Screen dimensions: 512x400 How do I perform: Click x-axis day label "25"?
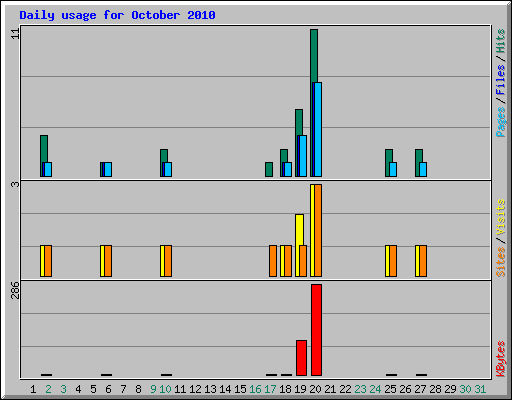point(390,389)
